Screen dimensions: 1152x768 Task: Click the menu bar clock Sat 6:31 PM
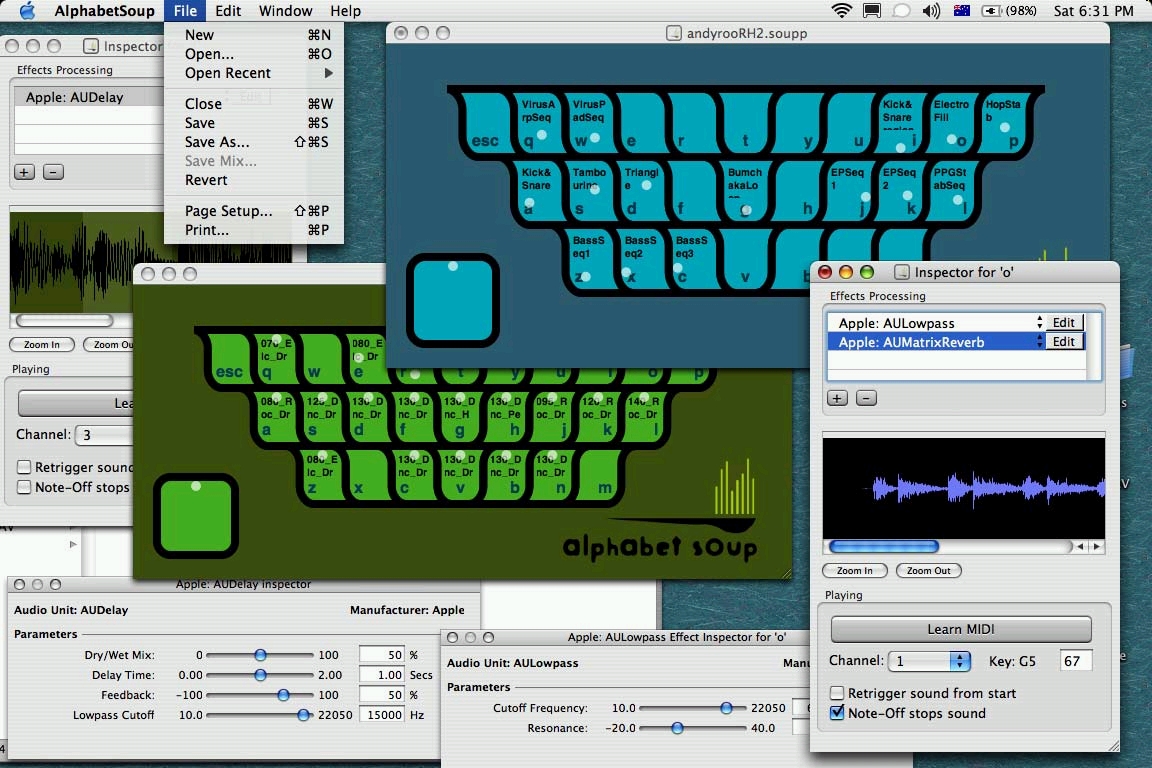coord(1093,10)
